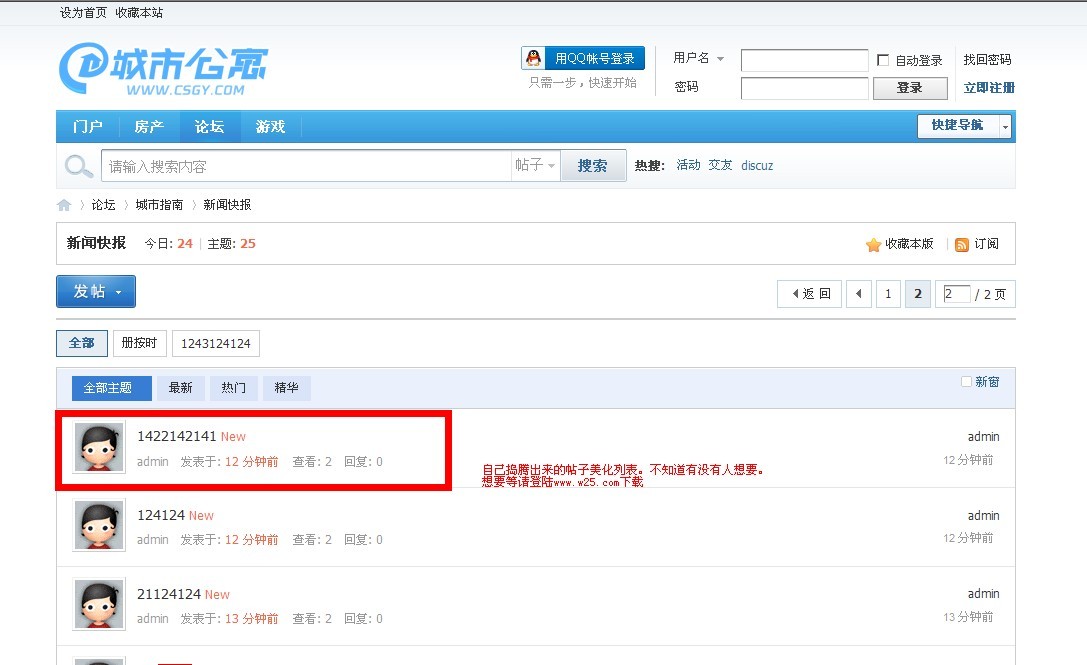Select the 1243124124 category tab
Screen dimensions: 1087x665
[x=216, y=343]
